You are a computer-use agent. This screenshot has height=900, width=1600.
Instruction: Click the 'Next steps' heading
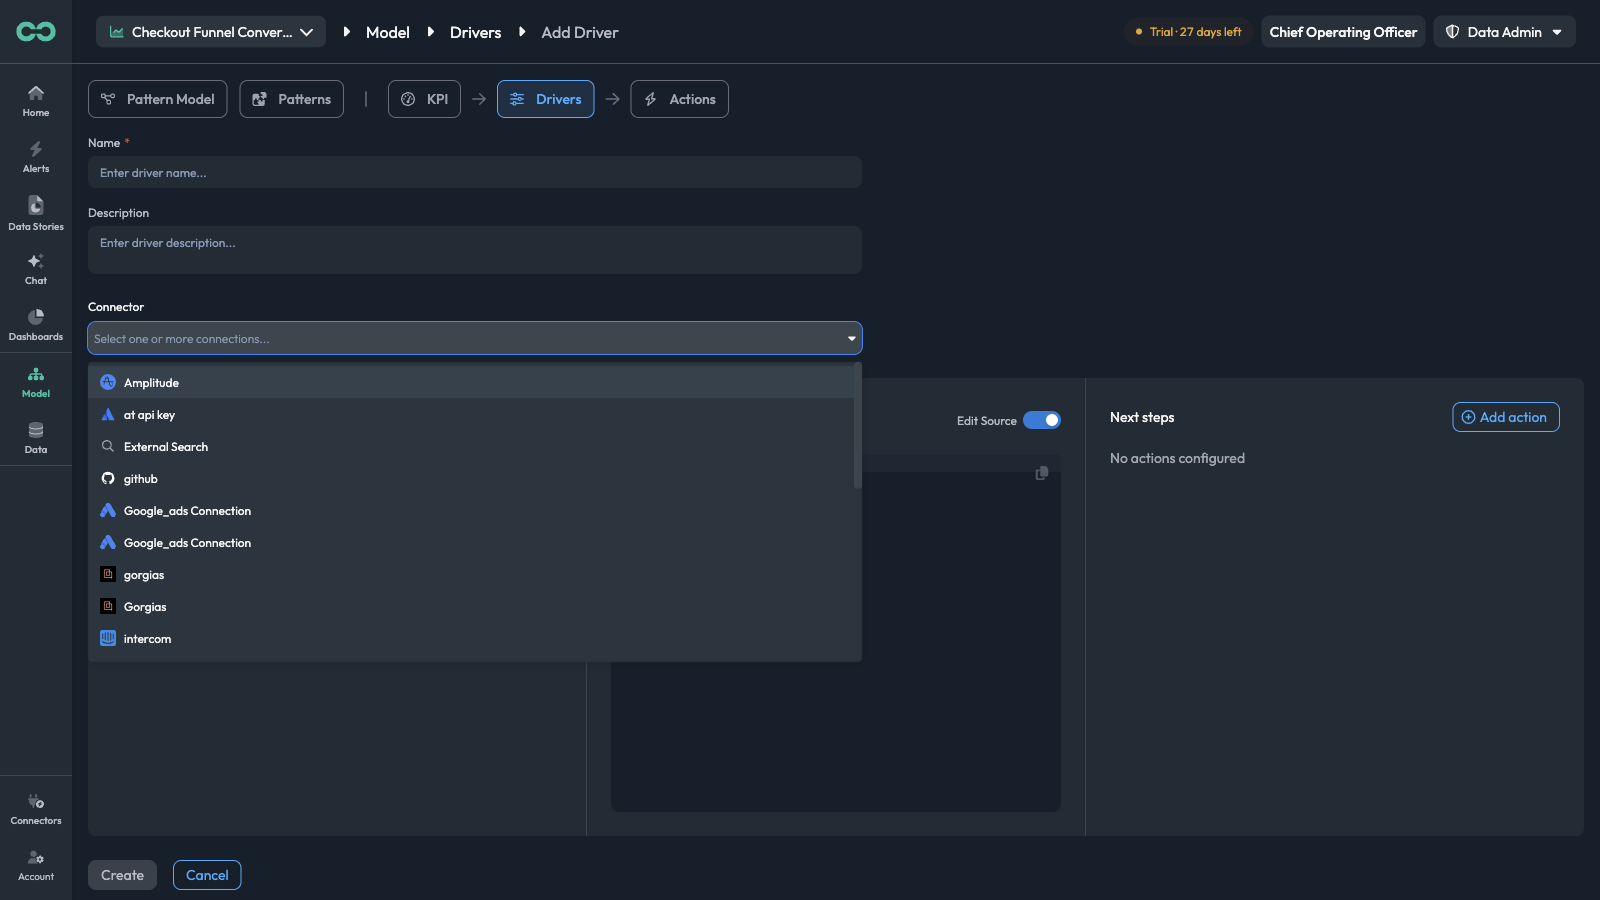tap(1142, 417)
